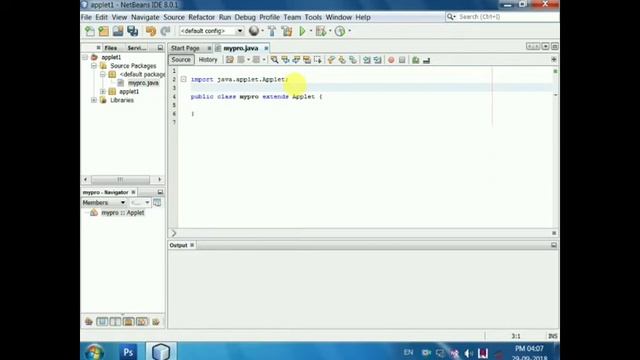Toggle Show Fields navigator filter
Screen dimensions: 640x360
point(102,322)
